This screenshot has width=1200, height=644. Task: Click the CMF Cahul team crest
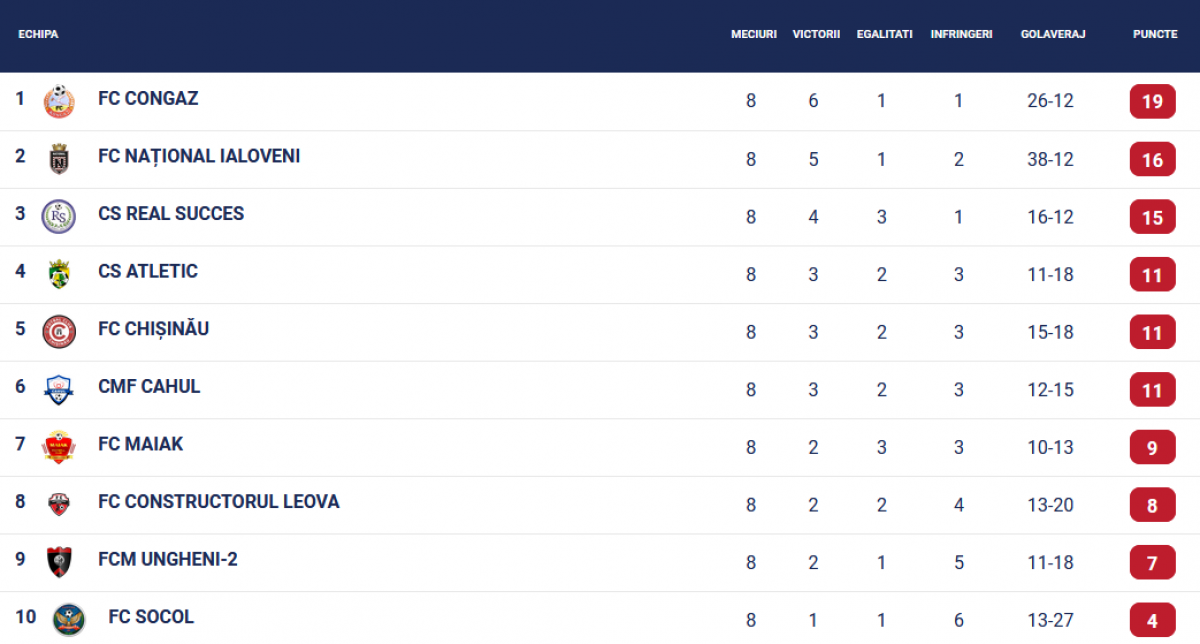pyautogui.click(x=59, y=389)
